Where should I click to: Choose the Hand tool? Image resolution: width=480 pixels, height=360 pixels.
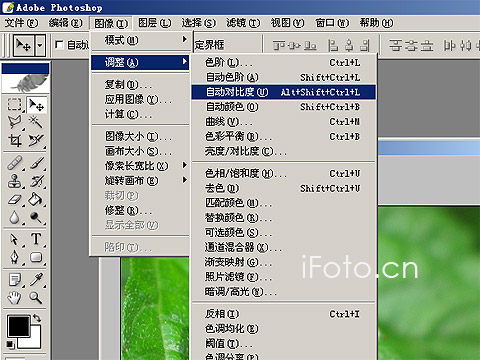[14, 297]
